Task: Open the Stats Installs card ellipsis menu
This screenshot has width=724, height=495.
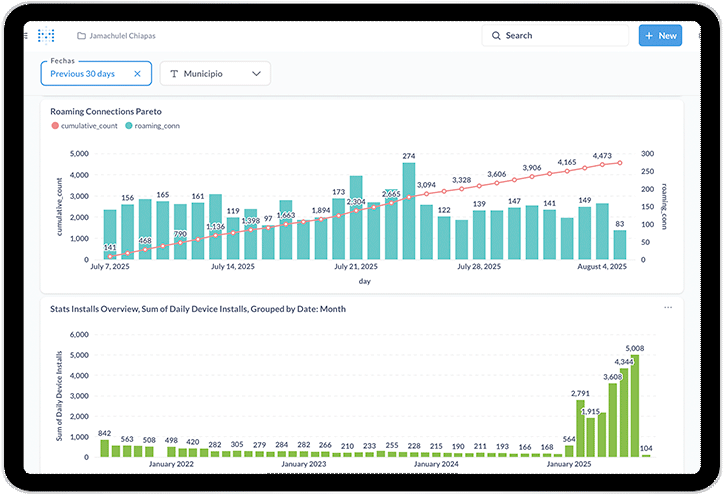Action: click(668, 308)
